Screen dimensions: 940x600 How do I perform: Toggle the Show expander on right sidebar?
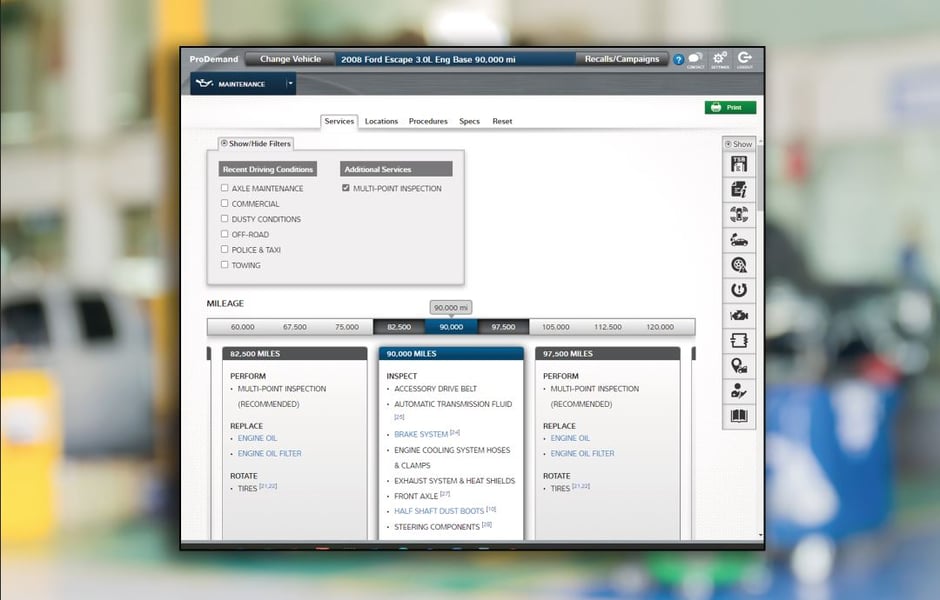[x=739, y=144]
